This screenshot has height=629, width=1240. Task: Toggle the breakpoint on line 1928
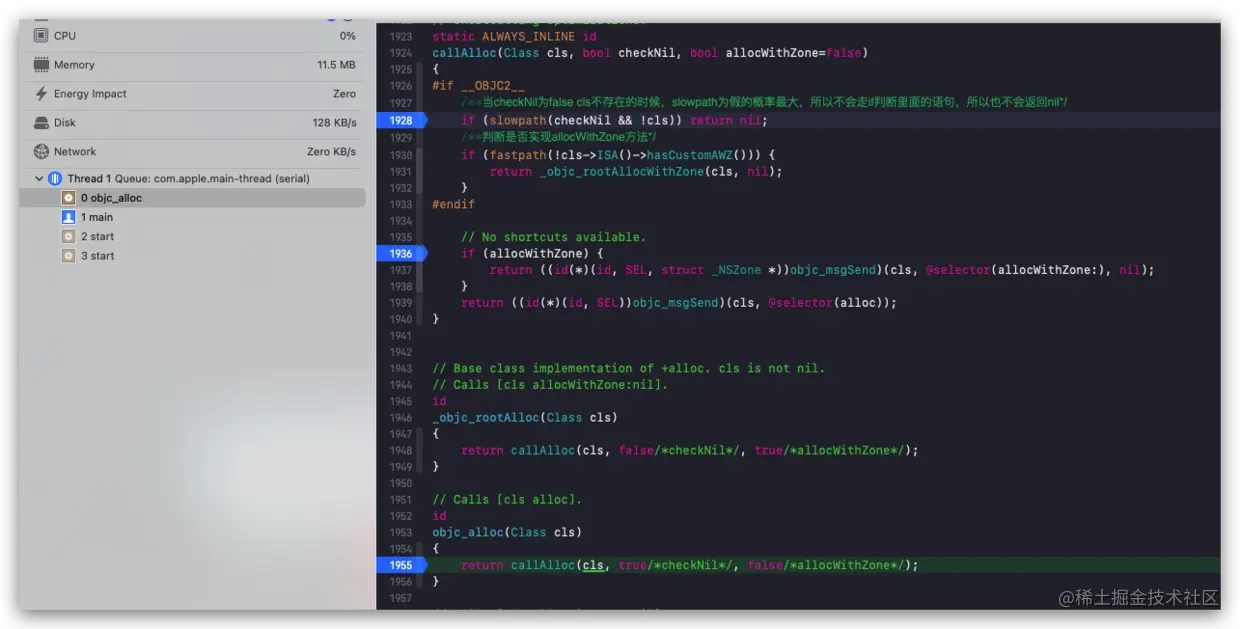[x=401, y=120]
